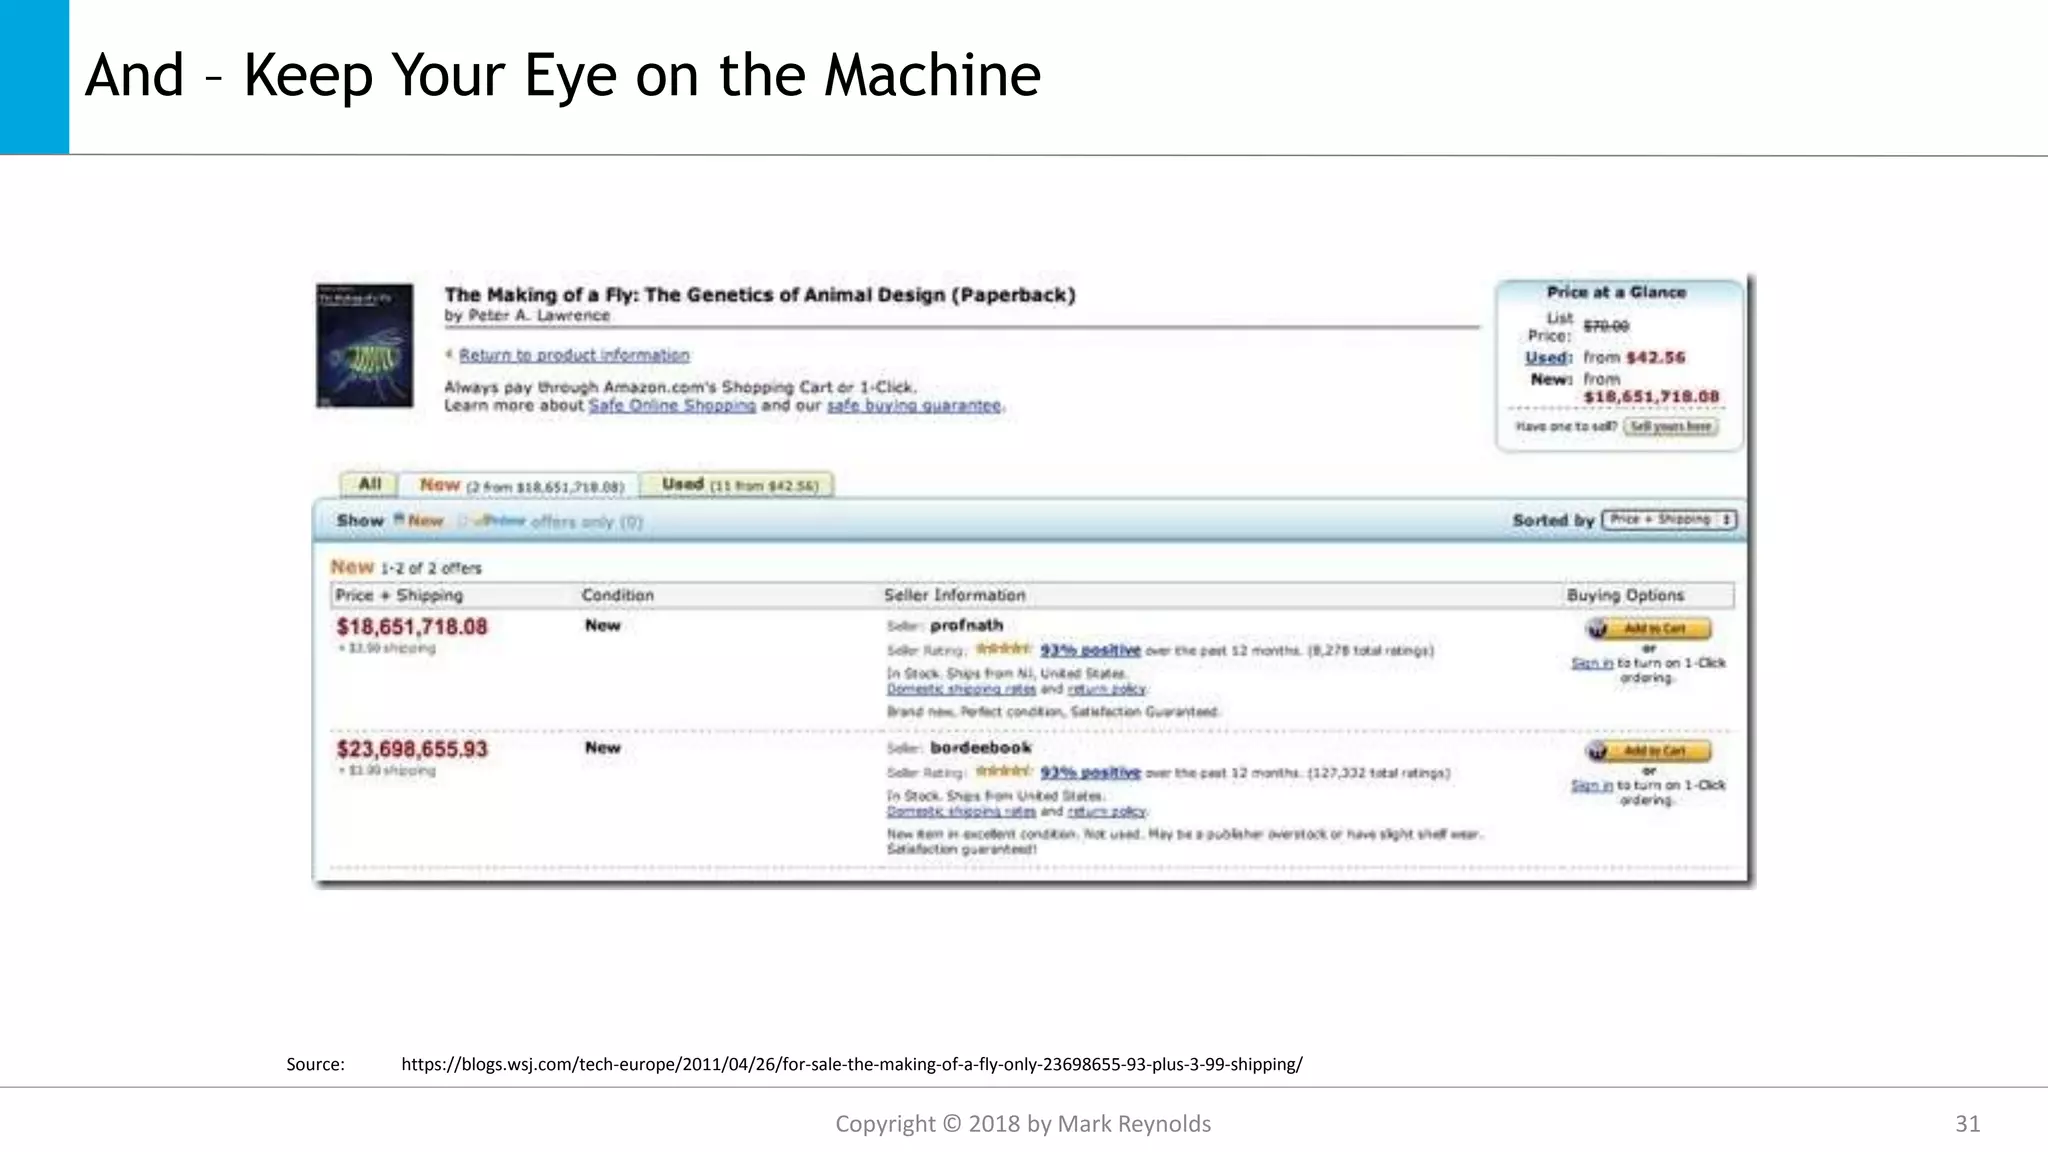This screenshot has height=1152, width=2048.
Task: Click the Buying Options column header
Action: tap(1626, 595)
